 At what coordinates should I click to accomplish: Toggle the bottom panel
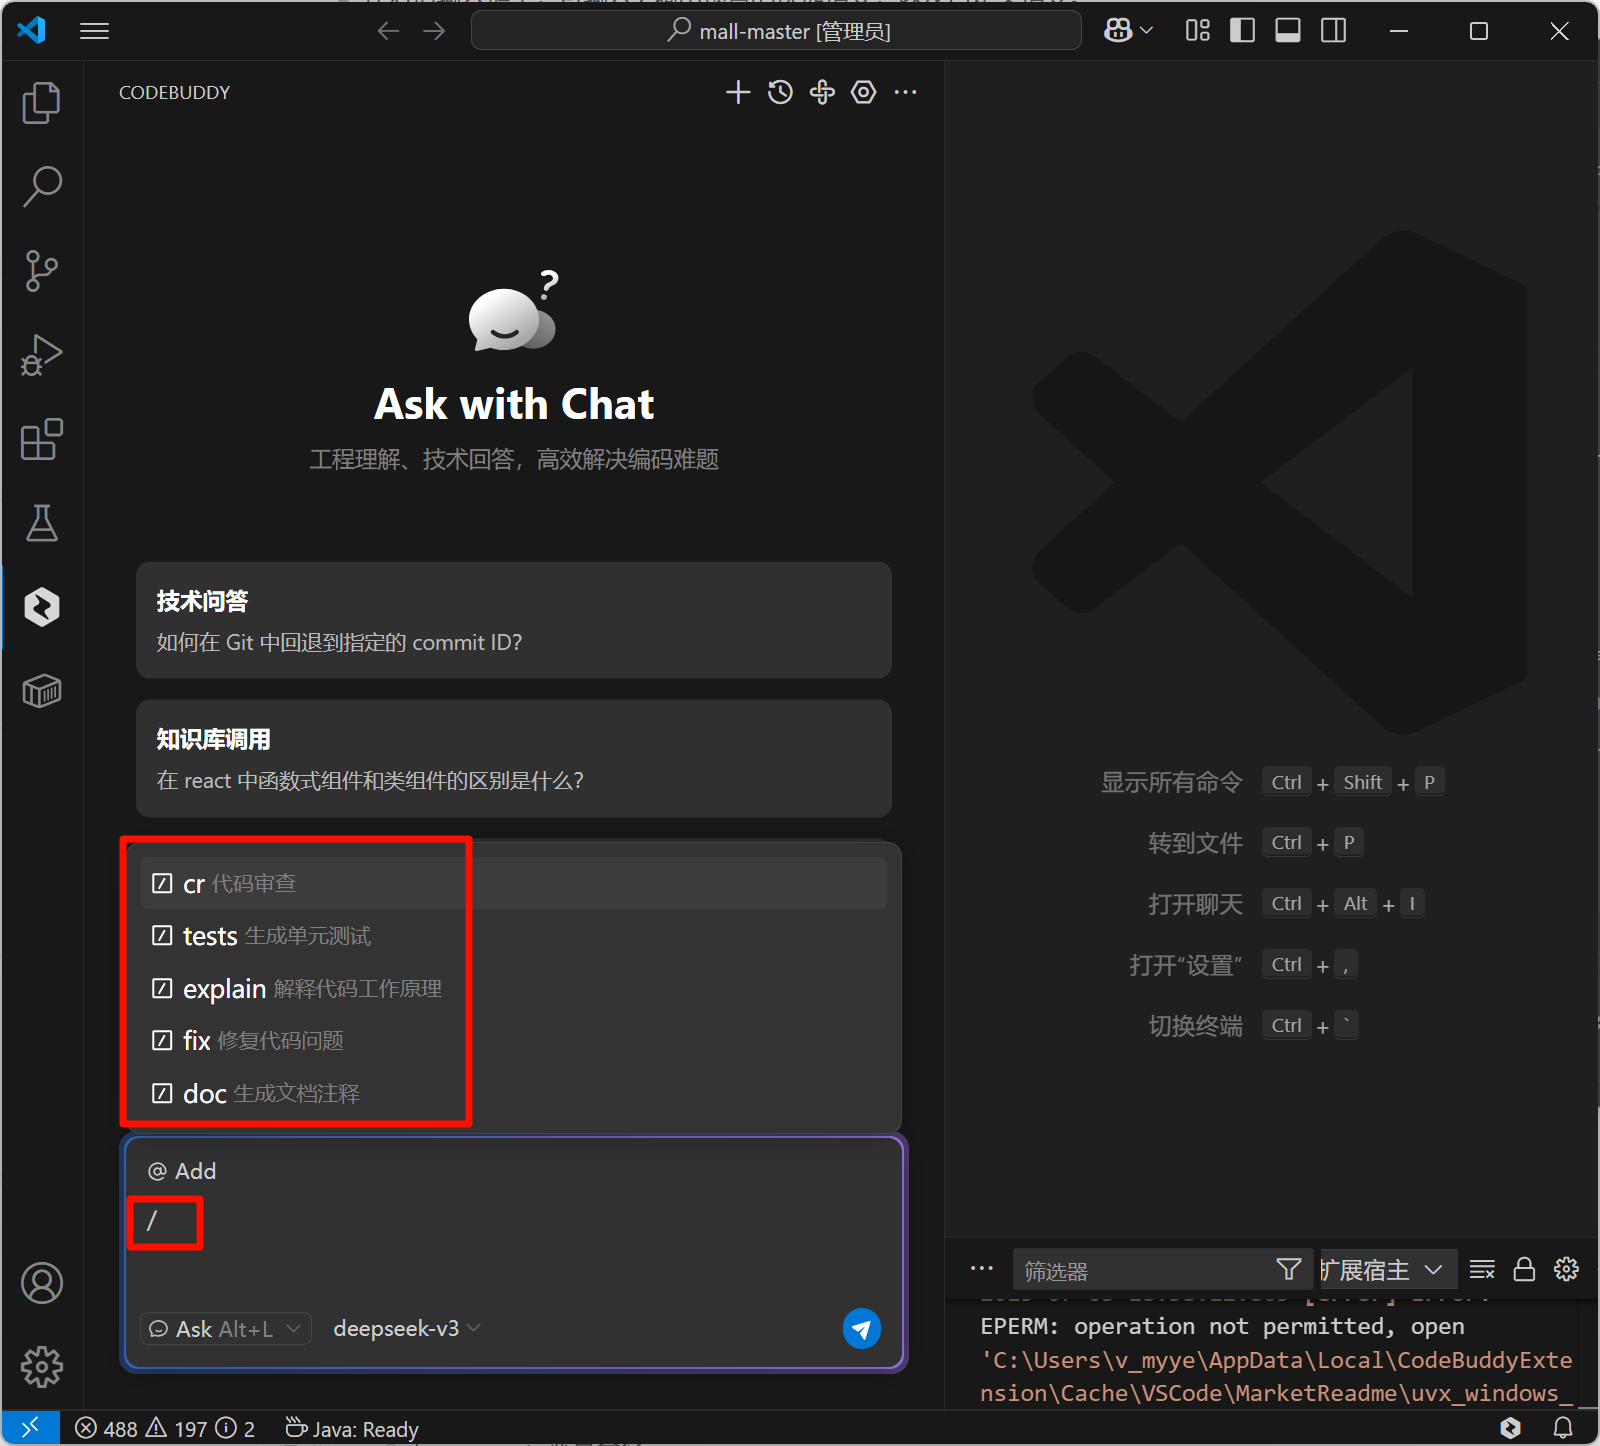1288,31
